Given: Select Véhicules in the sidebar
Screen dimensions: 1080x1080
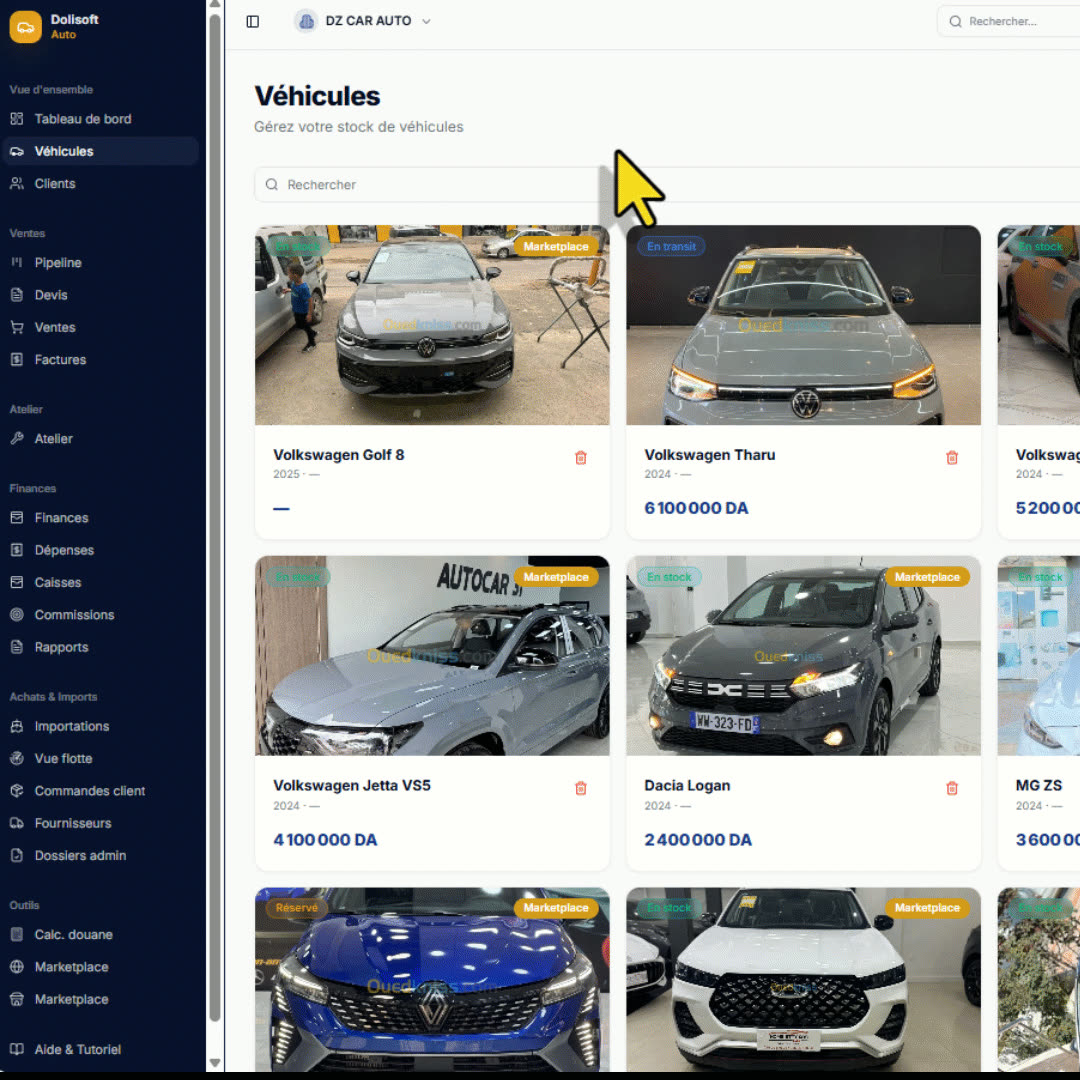Looking at the screenshot, I should coord(101,152).
